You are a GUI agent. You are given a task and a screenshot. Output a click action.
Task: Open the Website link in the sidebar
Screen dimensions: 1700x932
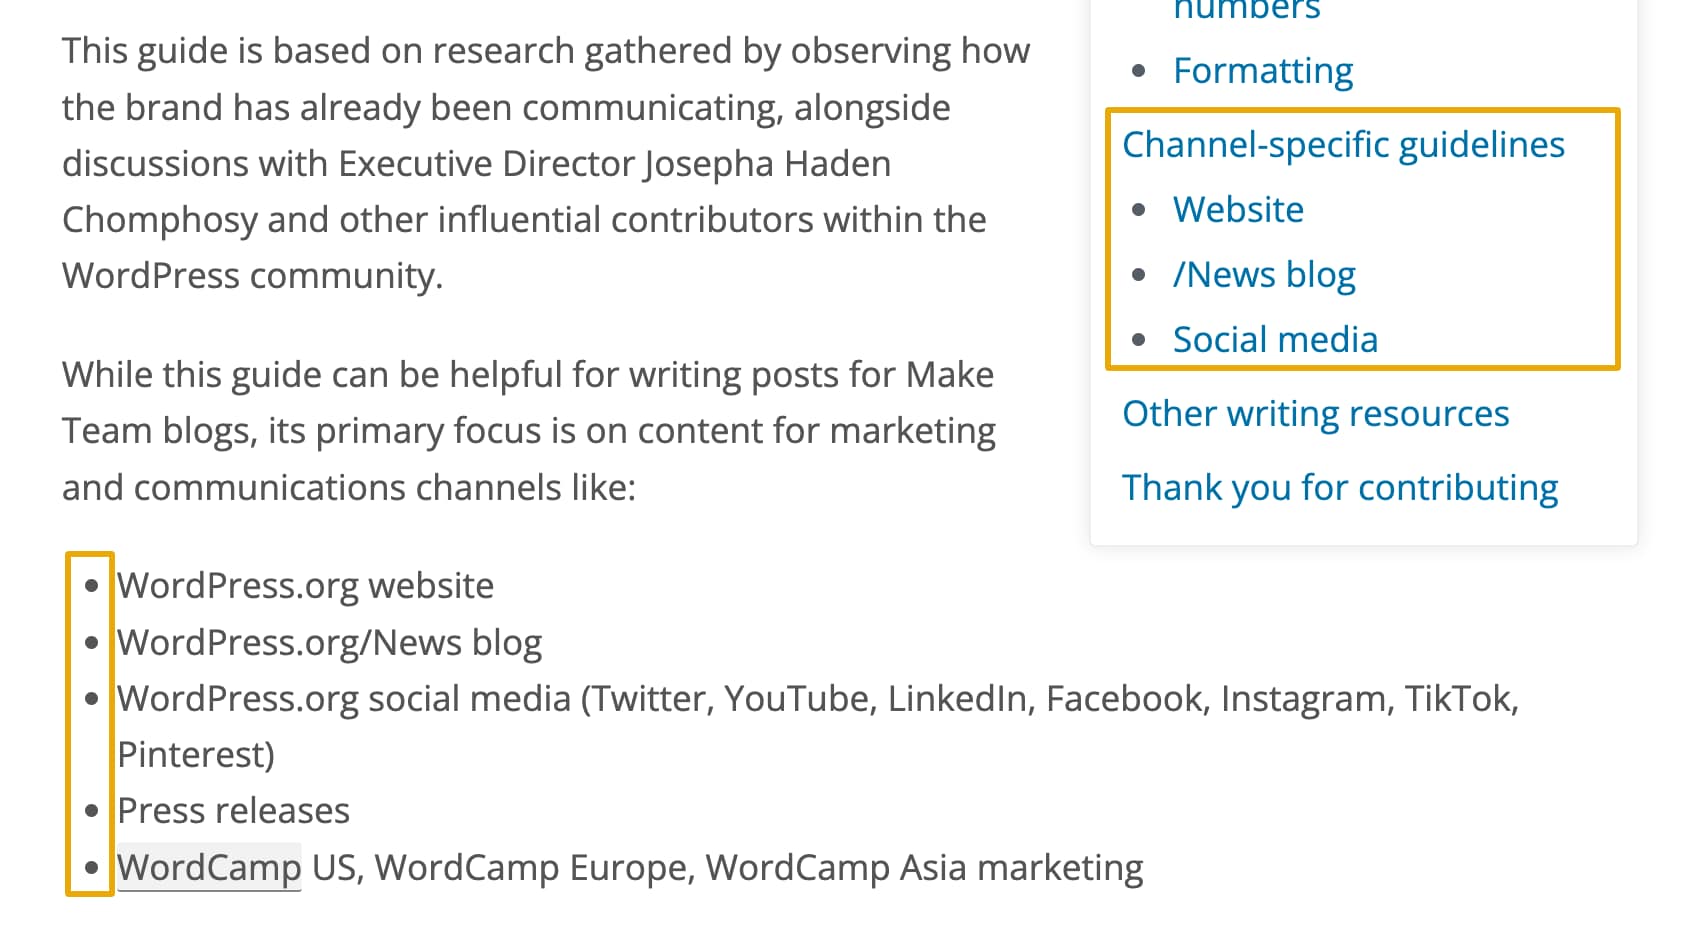1238,210
